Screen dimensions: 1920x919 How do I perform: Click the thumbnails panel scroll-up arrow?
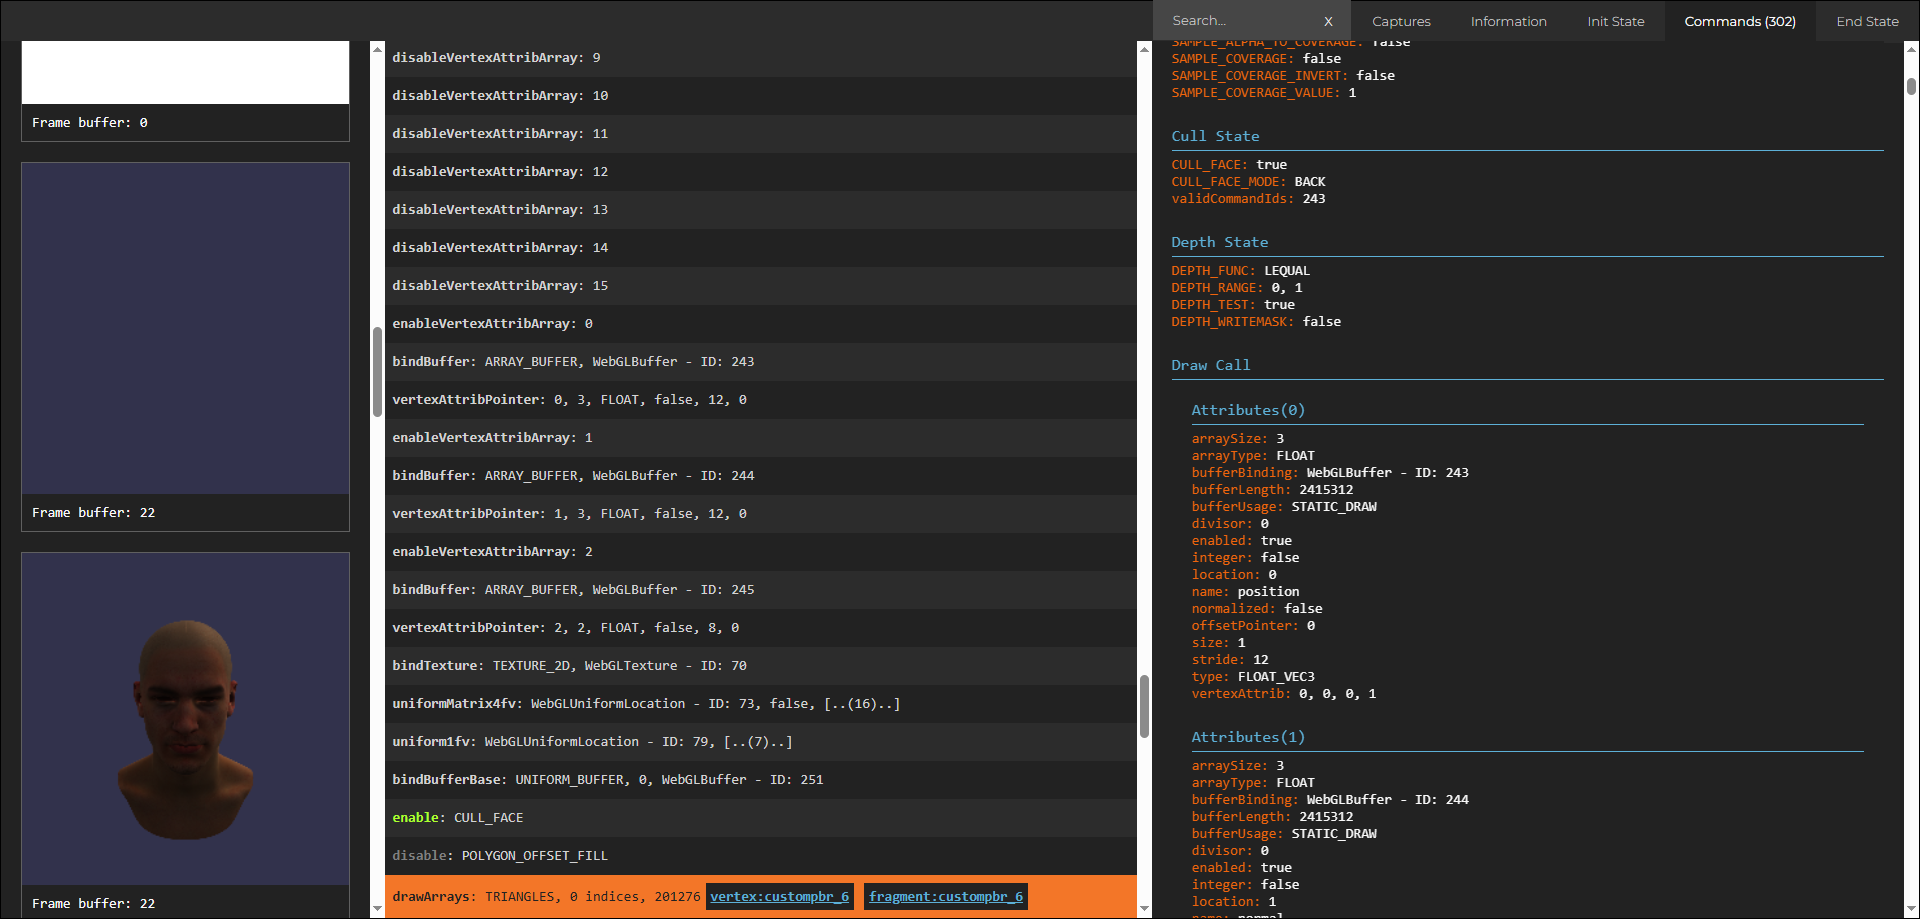pyautogui.click(x=377, y=48)
